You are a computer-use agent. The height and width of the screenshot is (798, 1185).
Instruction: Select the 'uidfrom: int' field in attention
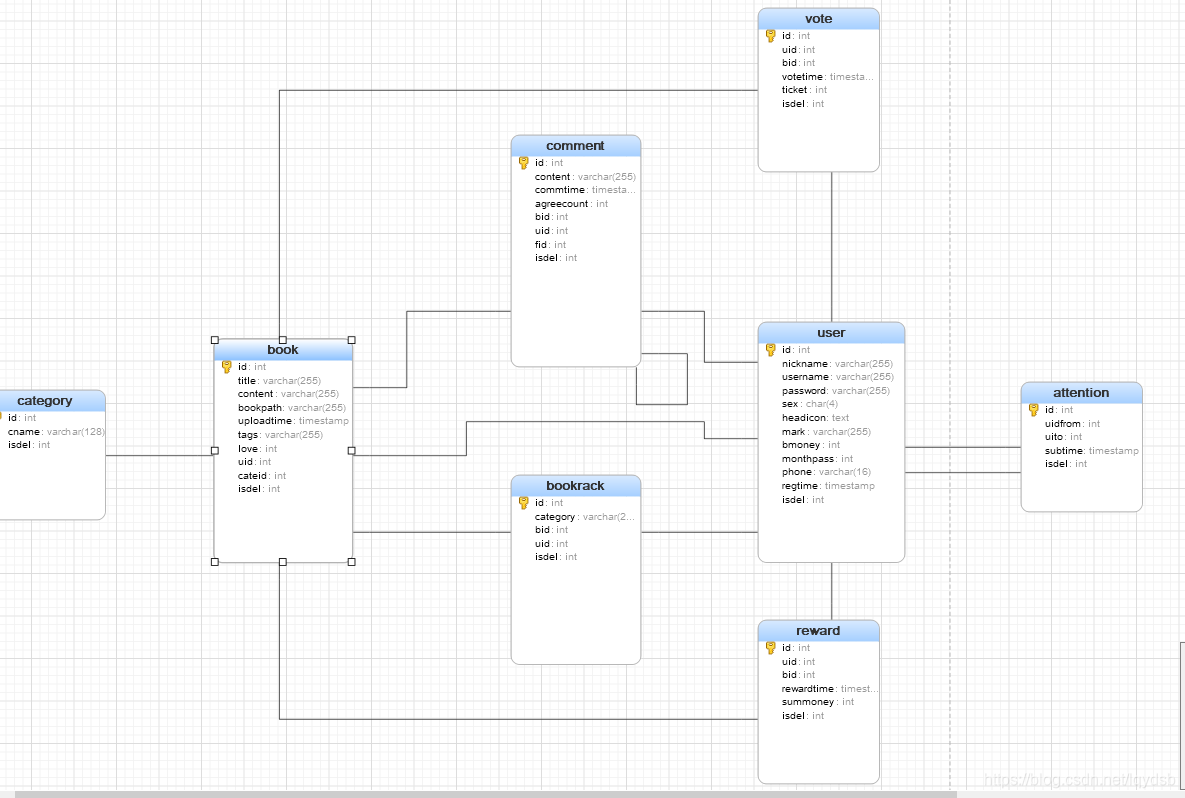point(1072,424)
